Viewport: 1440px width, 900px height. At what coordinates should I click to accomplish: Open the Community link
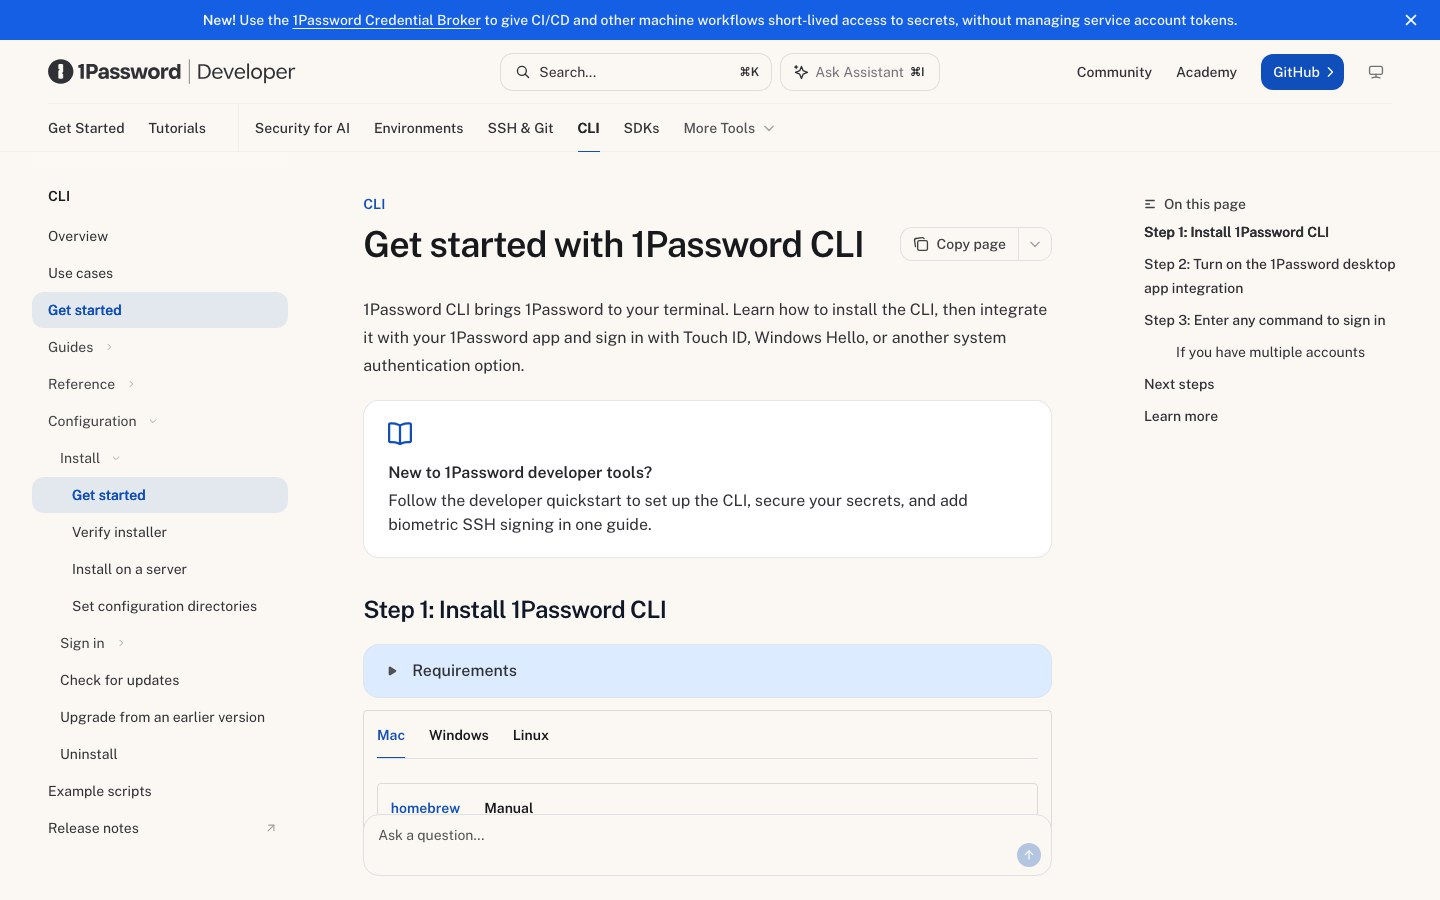click(x=1114, y=72)
